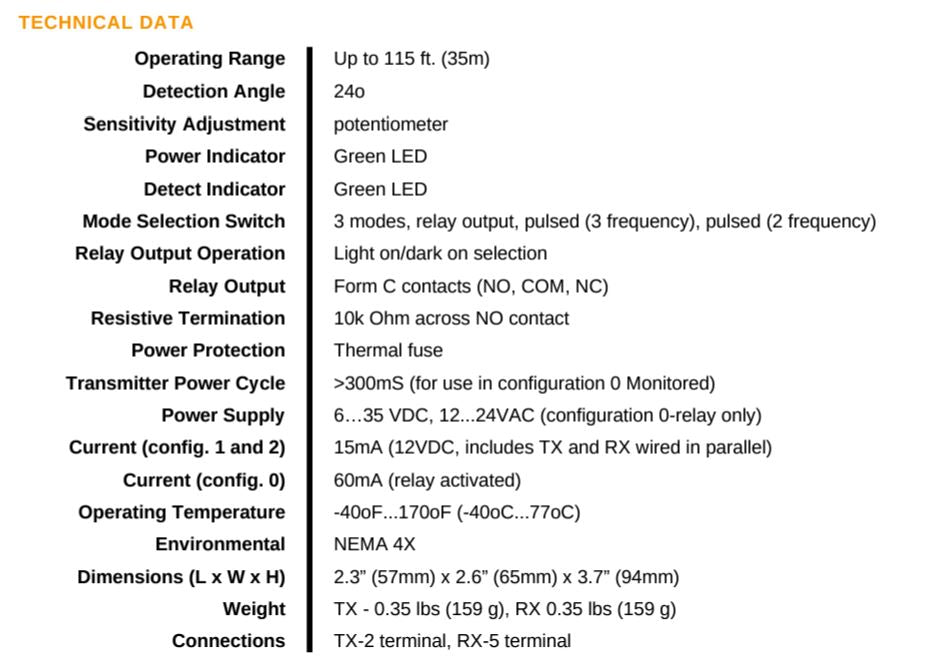951x660 pixels.
Task: Click the 'potentiometer' value text
Action: (391, 124)
